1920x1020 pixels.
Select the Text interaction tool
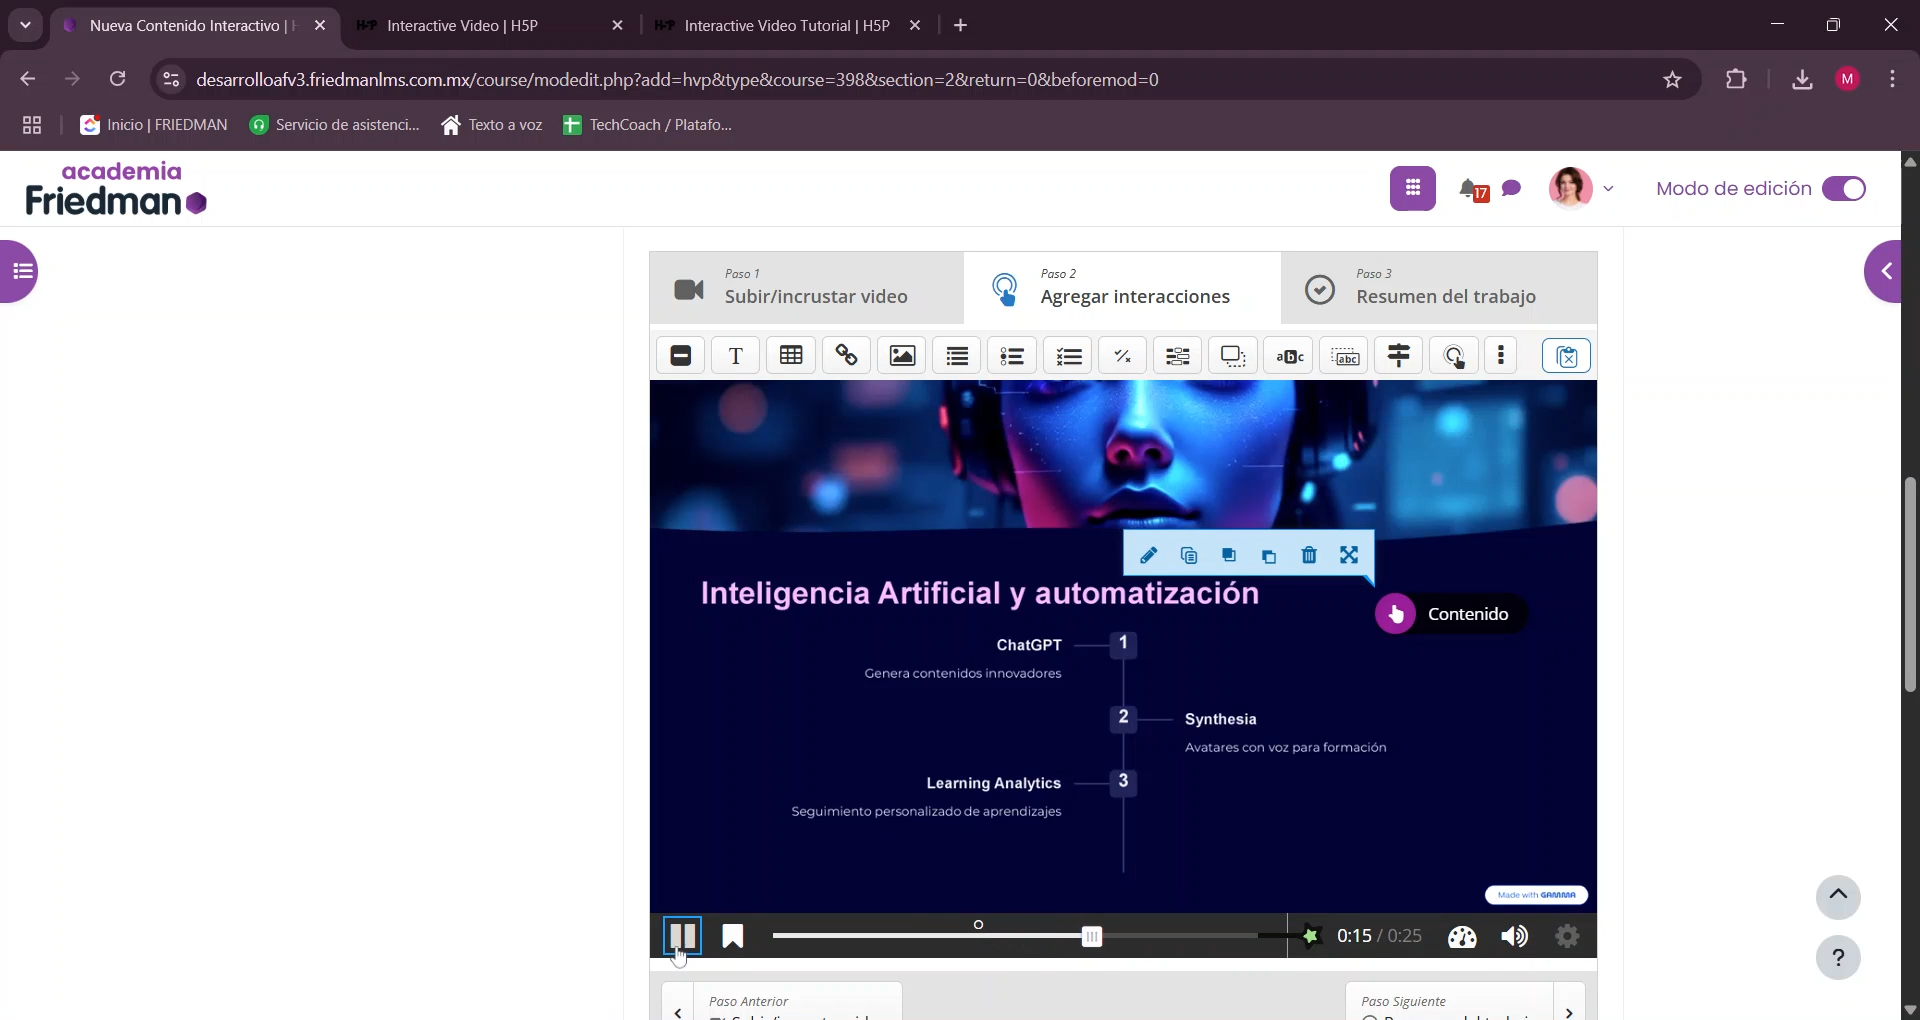pyautogui.click(x=736, y=356)
